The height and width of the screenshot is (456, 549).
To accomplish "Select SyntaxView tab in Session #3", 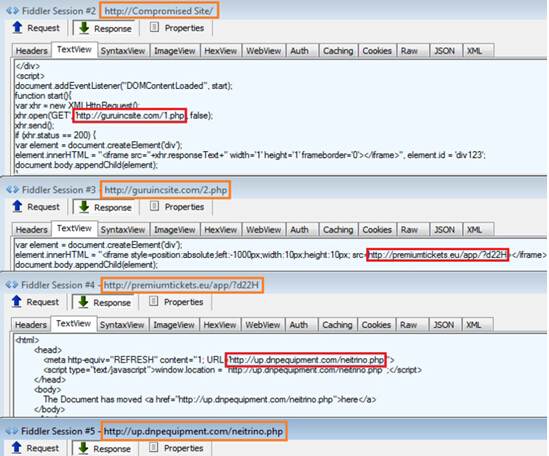I will (123, 230).
